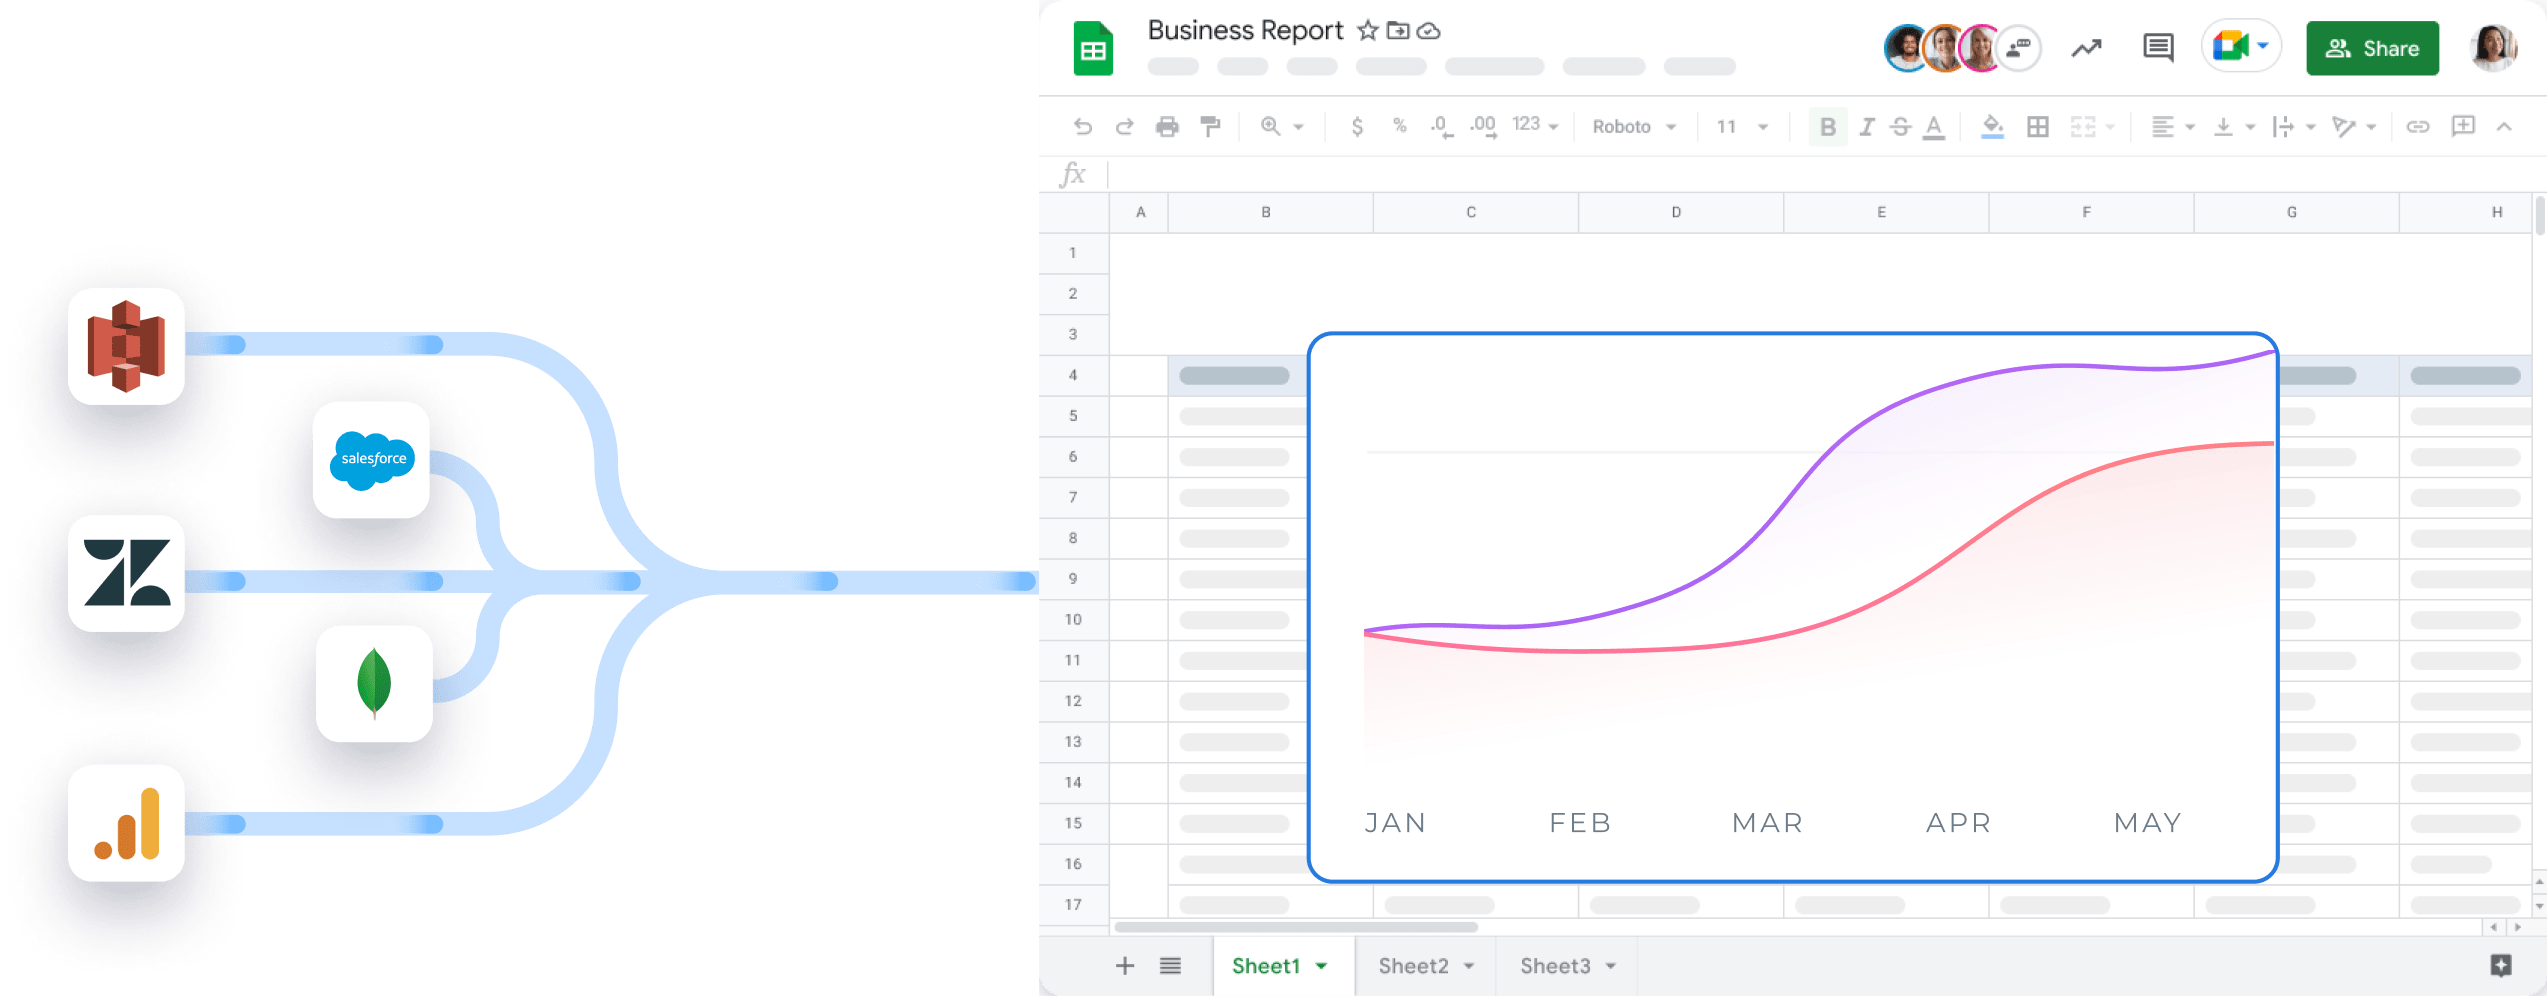The height and width of the screenshot is (996, 2547).
Task: Click the Google Analytics source icon
Action: (126, 823)
